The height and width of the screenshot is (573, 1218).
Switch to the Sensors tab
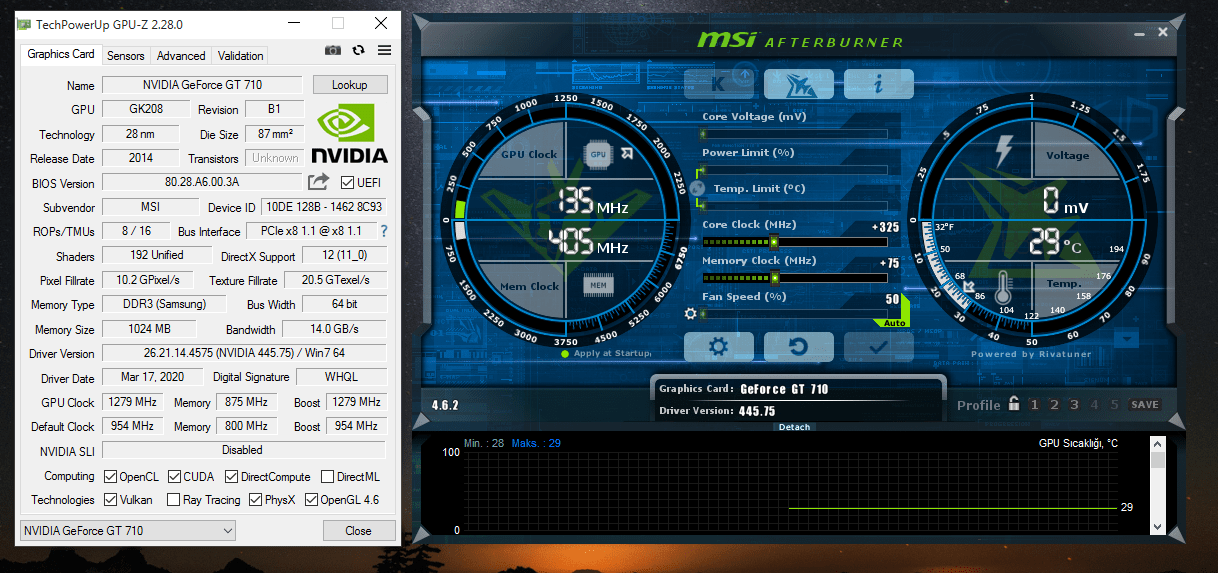126,56
